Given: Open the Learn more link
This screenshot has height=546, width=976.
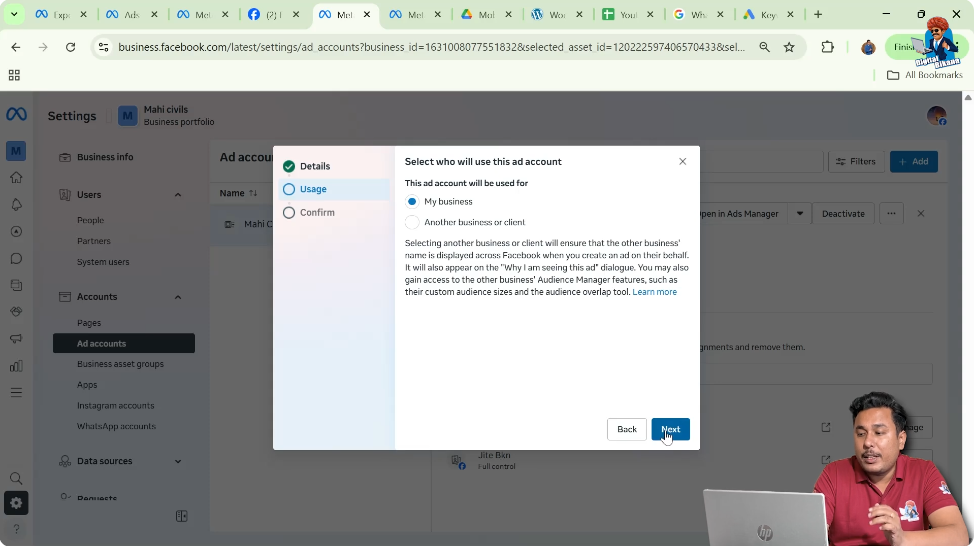Looking at the screenshot, I should (x=654, y=292).
